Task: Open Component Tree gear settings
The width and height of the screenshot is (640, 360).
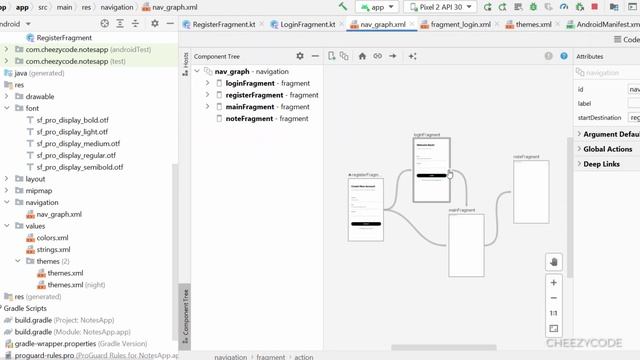Action: 300,56
